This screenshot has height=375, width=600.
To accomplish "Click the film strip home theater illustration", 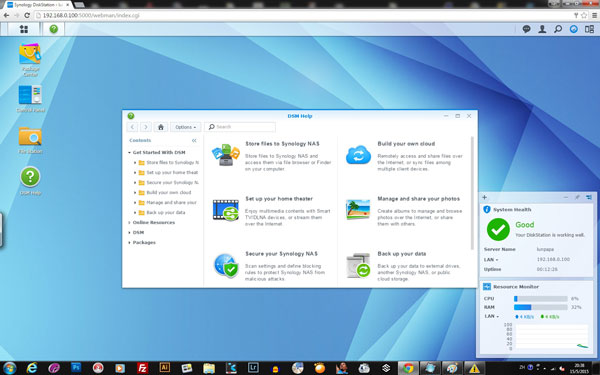I will 226,210.
